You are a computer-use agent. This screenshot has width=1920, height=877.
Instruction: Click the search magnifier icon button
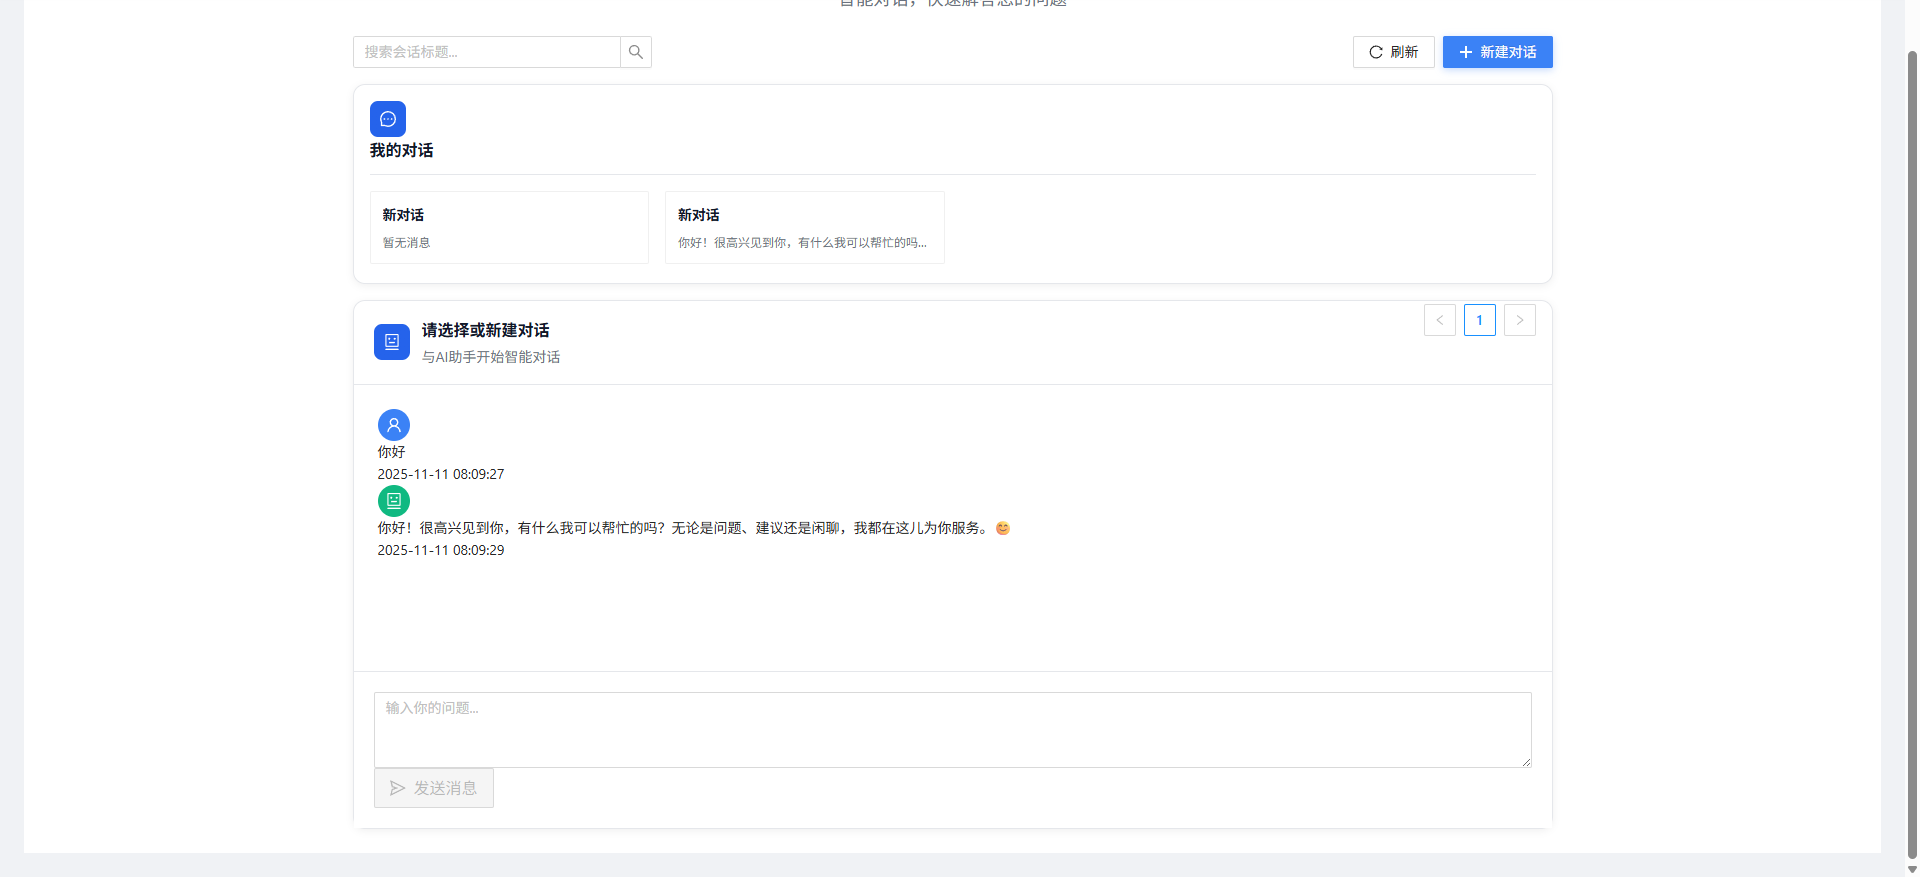(x=635, y=52)
